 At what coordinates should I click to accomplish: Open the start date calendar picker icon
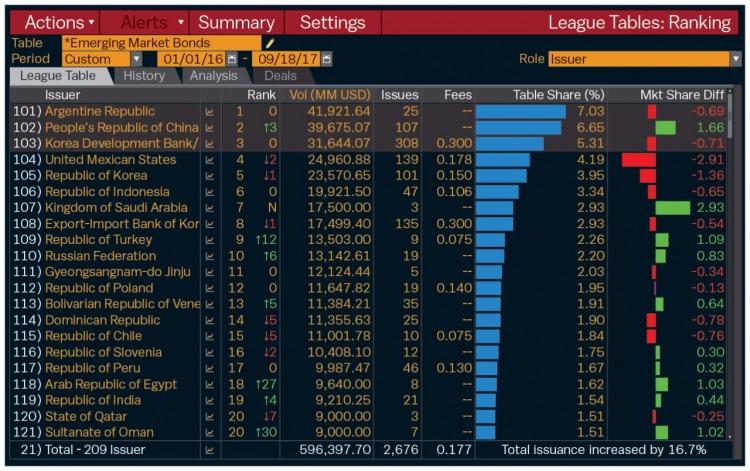(232, 59)
